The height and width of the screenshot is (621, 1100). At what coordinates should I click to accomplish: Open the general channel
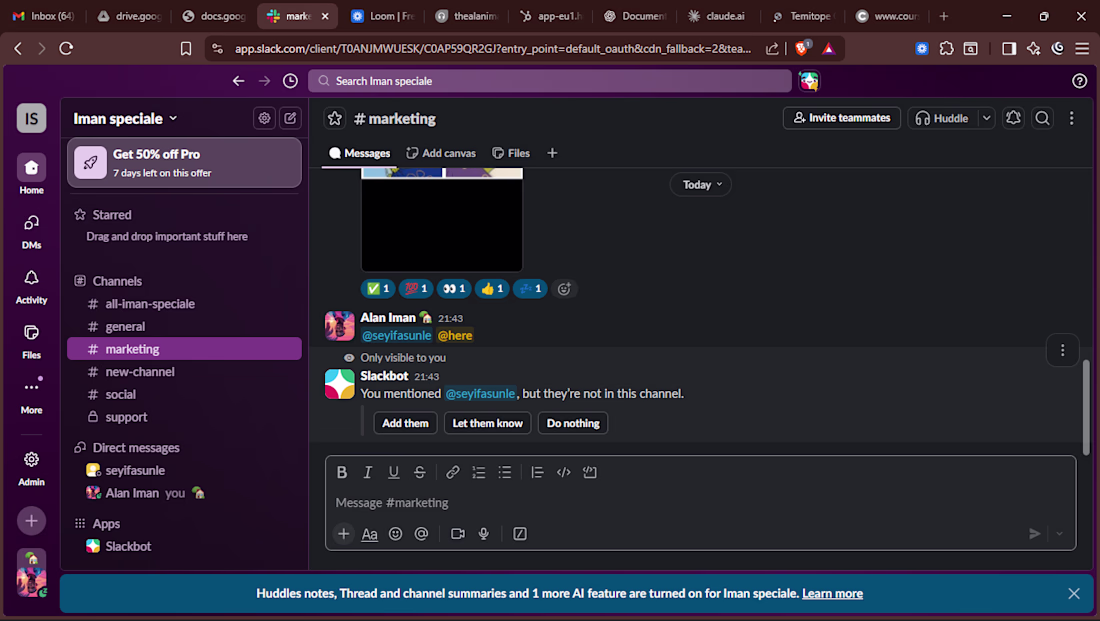click(x=185, y=326)
